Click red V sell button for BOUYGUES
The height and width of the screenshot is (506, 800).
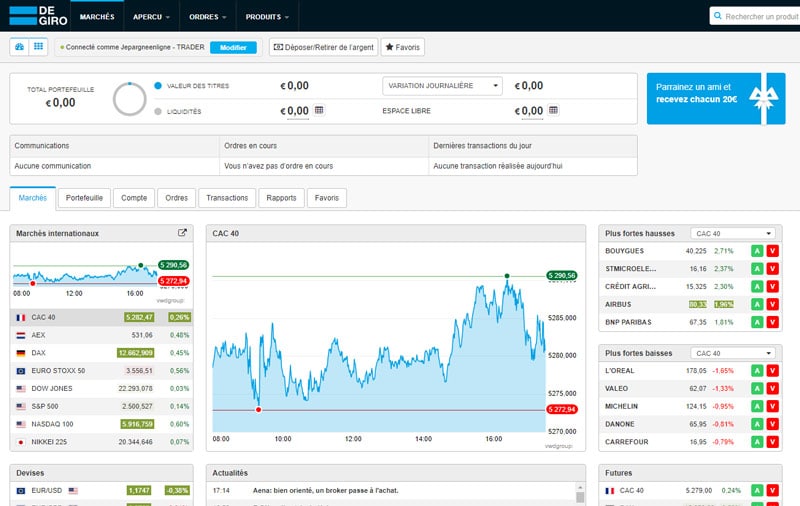772,251
